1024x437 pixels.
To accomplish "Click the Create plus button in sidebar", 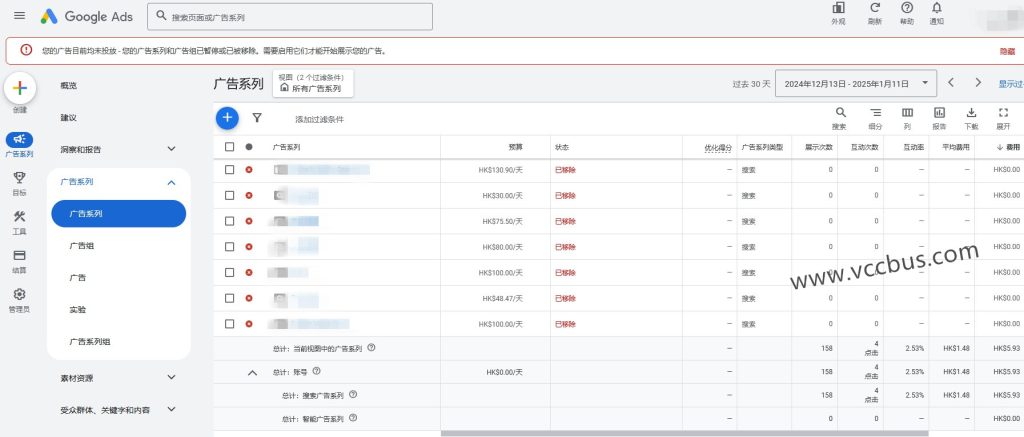I will point(19,88).
